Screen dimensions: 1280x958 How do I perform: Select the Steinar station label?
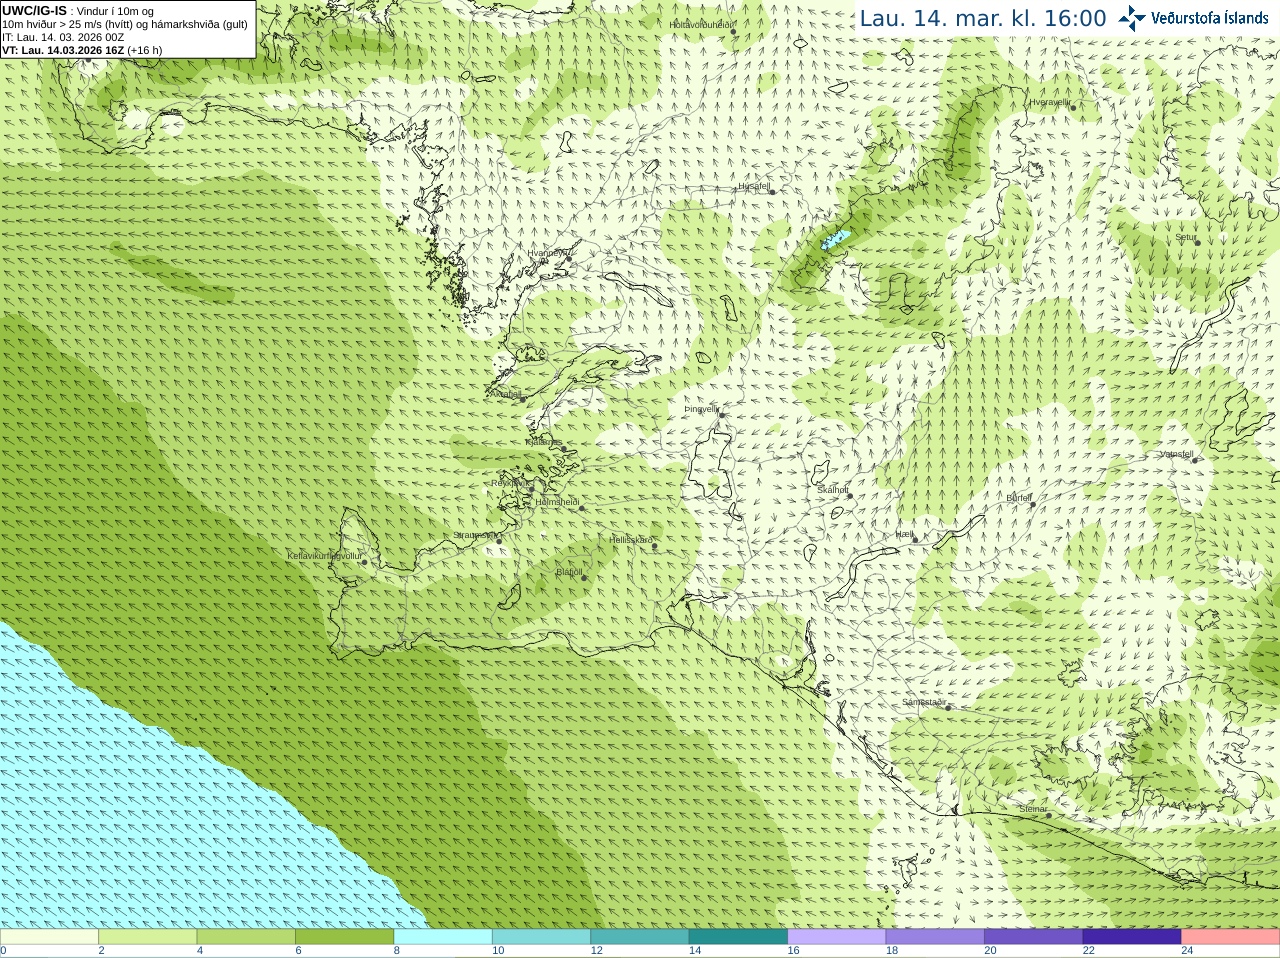pos(1034,809)
